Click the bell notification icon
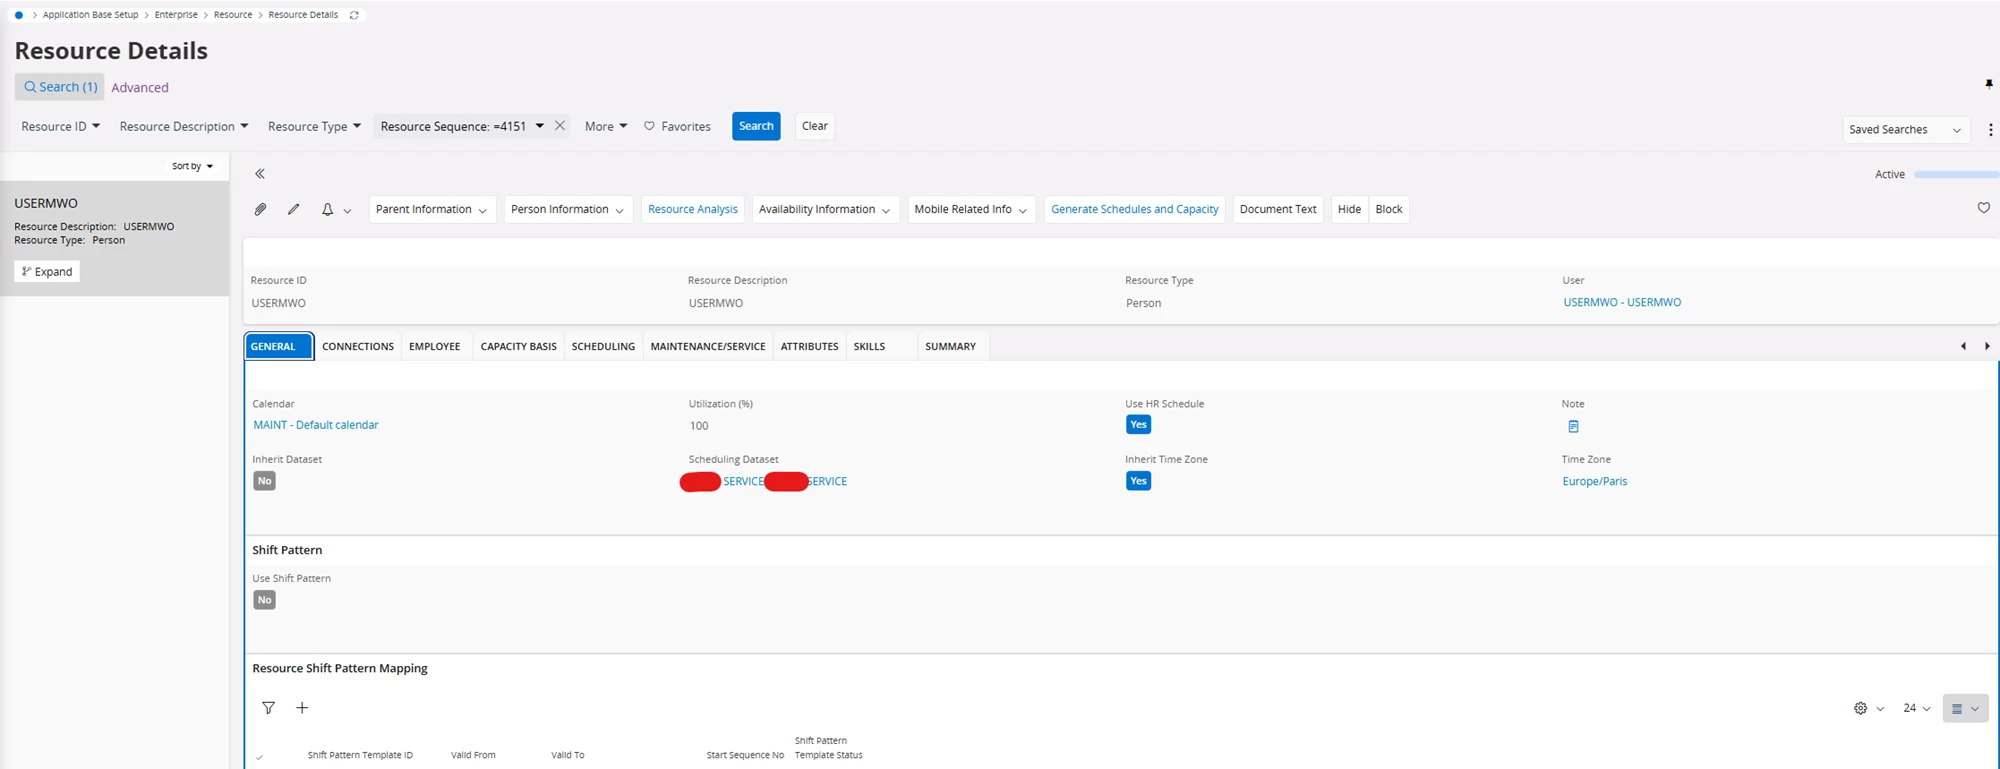 pyautogui.click(x=327, y=209)
